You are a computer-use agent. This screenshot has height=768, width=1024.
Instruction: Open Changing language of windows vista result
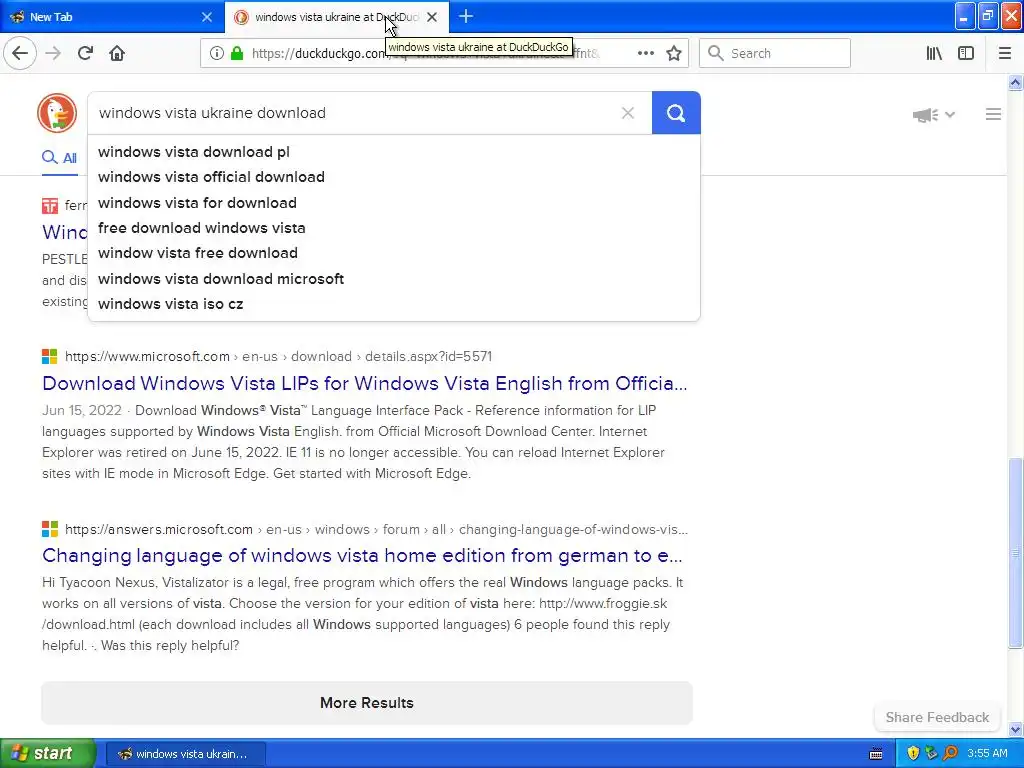point(362,556)
